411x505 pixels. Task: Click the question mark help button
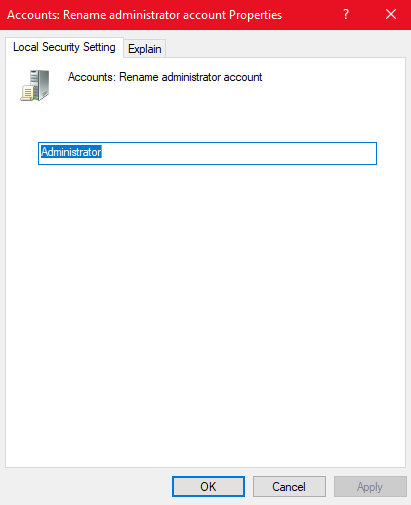(x=346, y=14)
